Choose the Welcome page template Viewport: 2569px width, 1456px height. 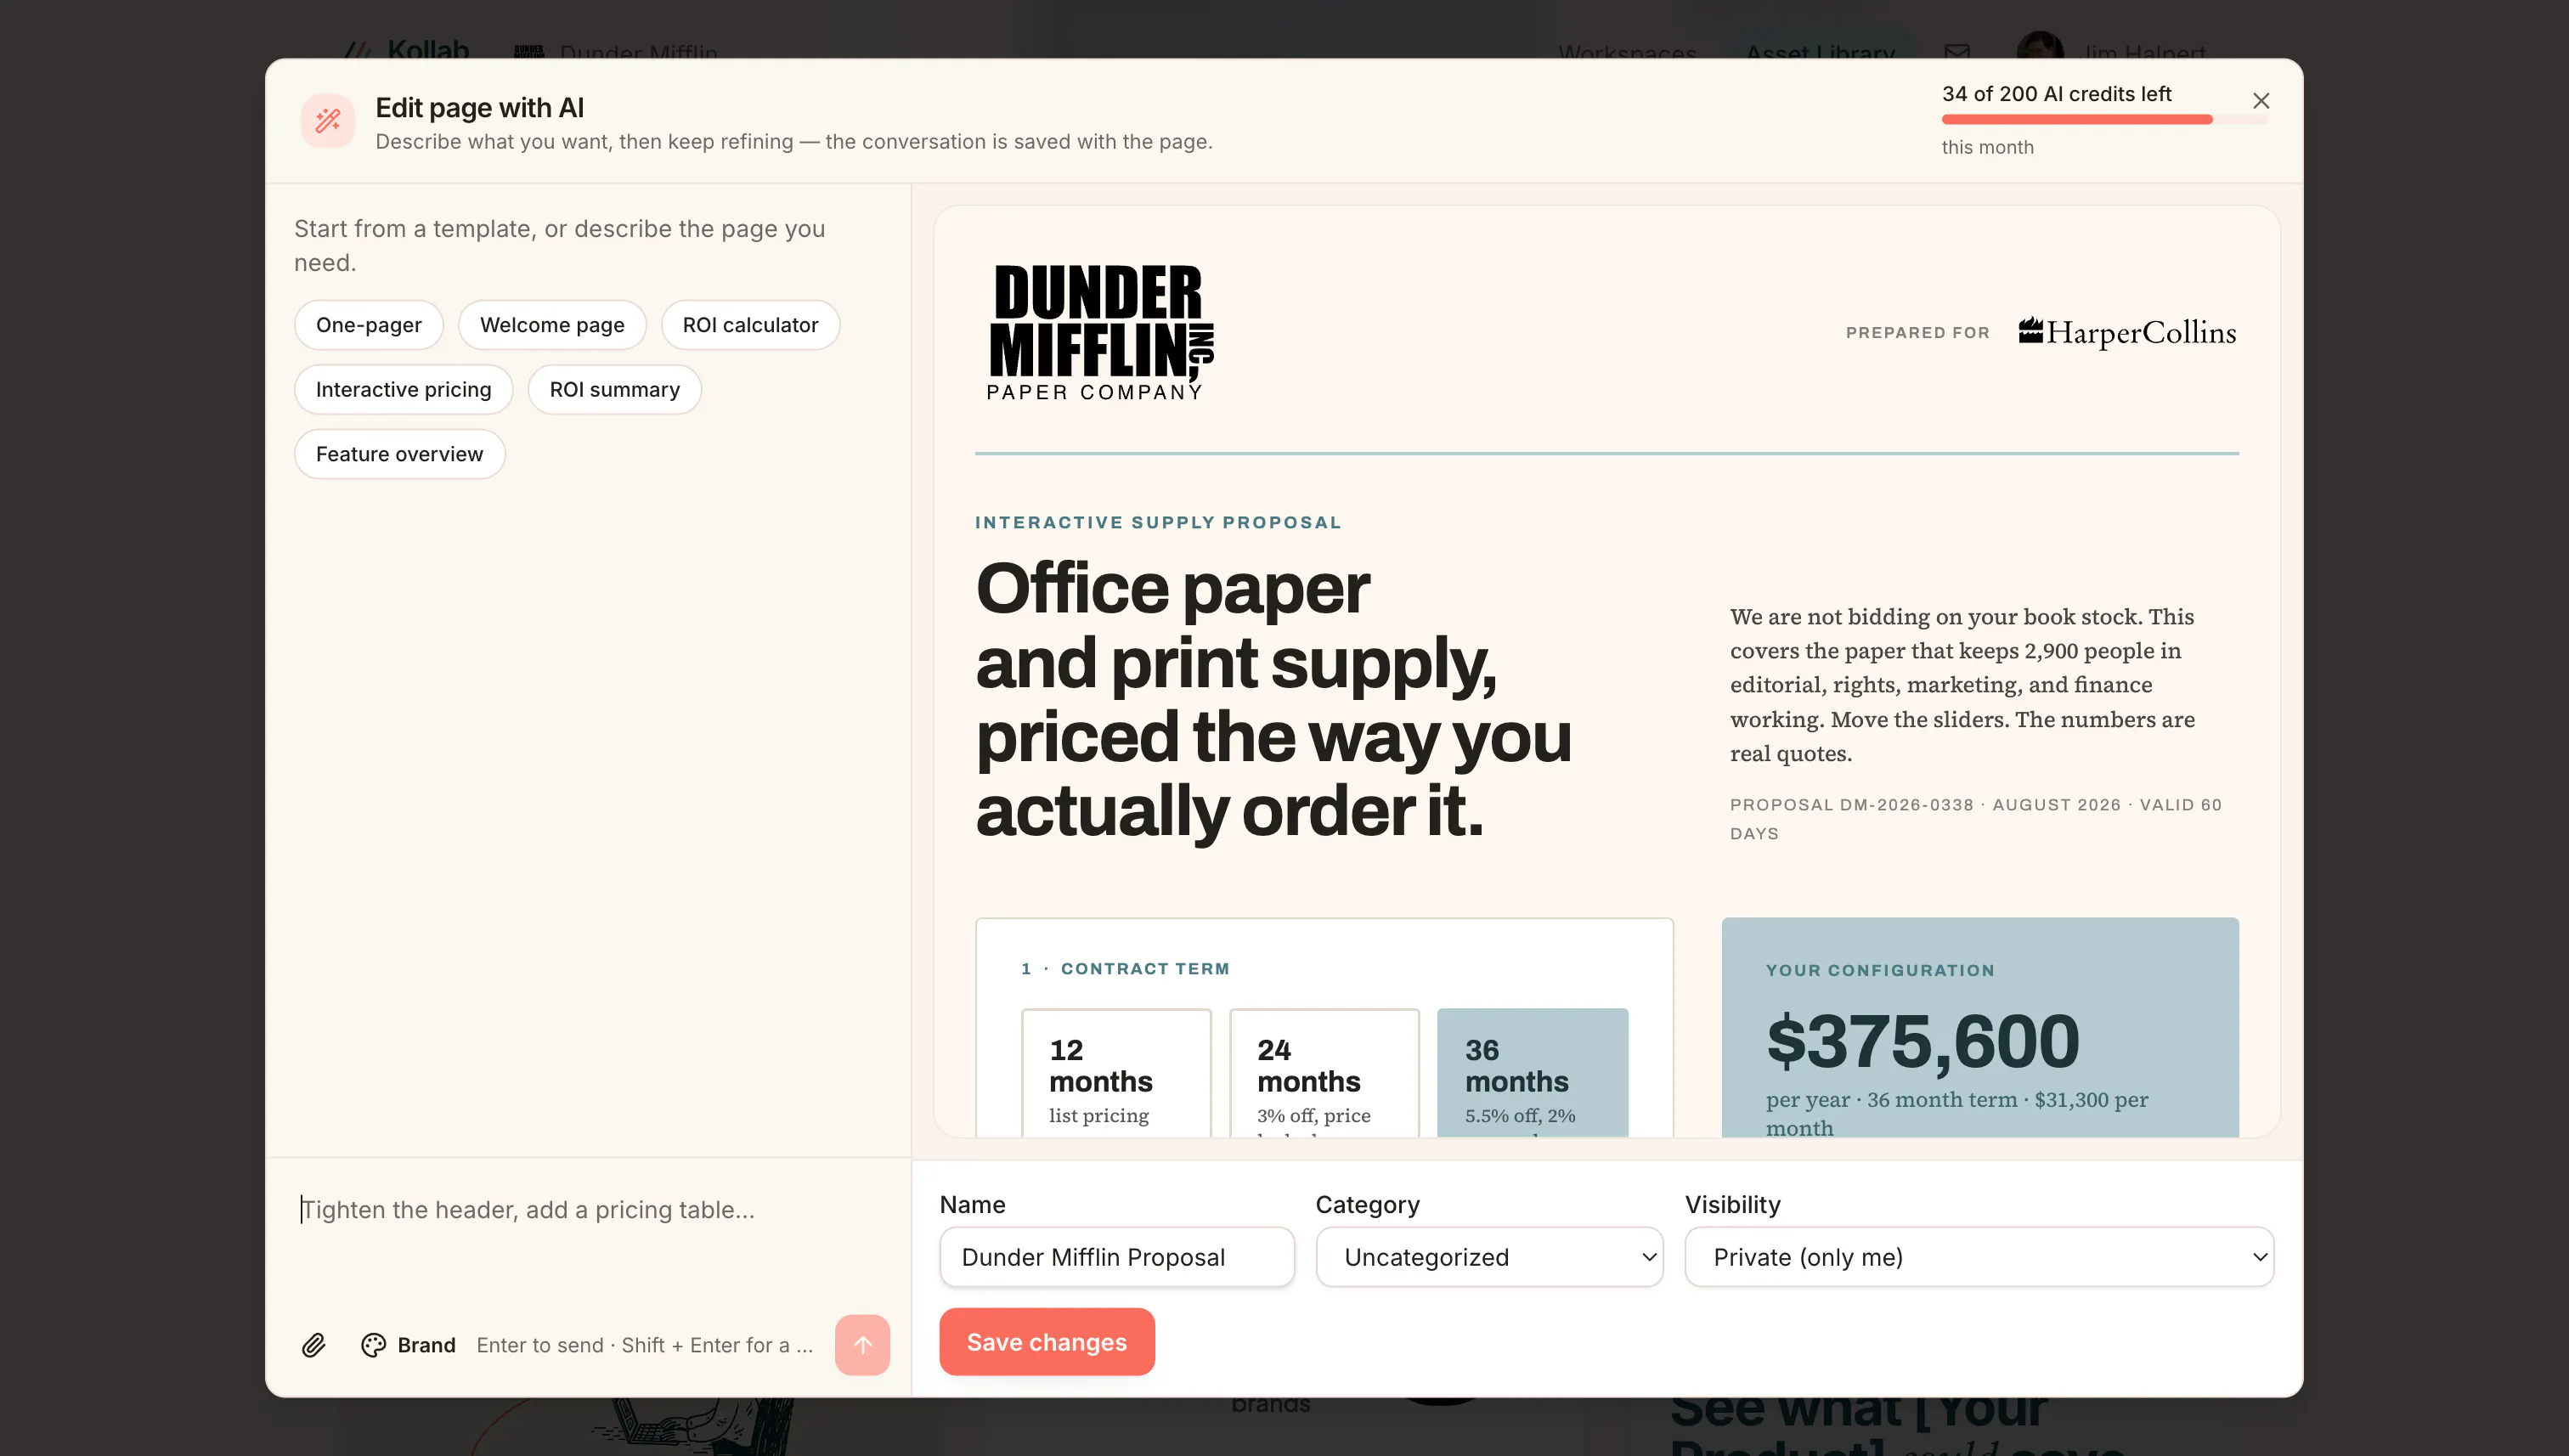click(552, 325)
